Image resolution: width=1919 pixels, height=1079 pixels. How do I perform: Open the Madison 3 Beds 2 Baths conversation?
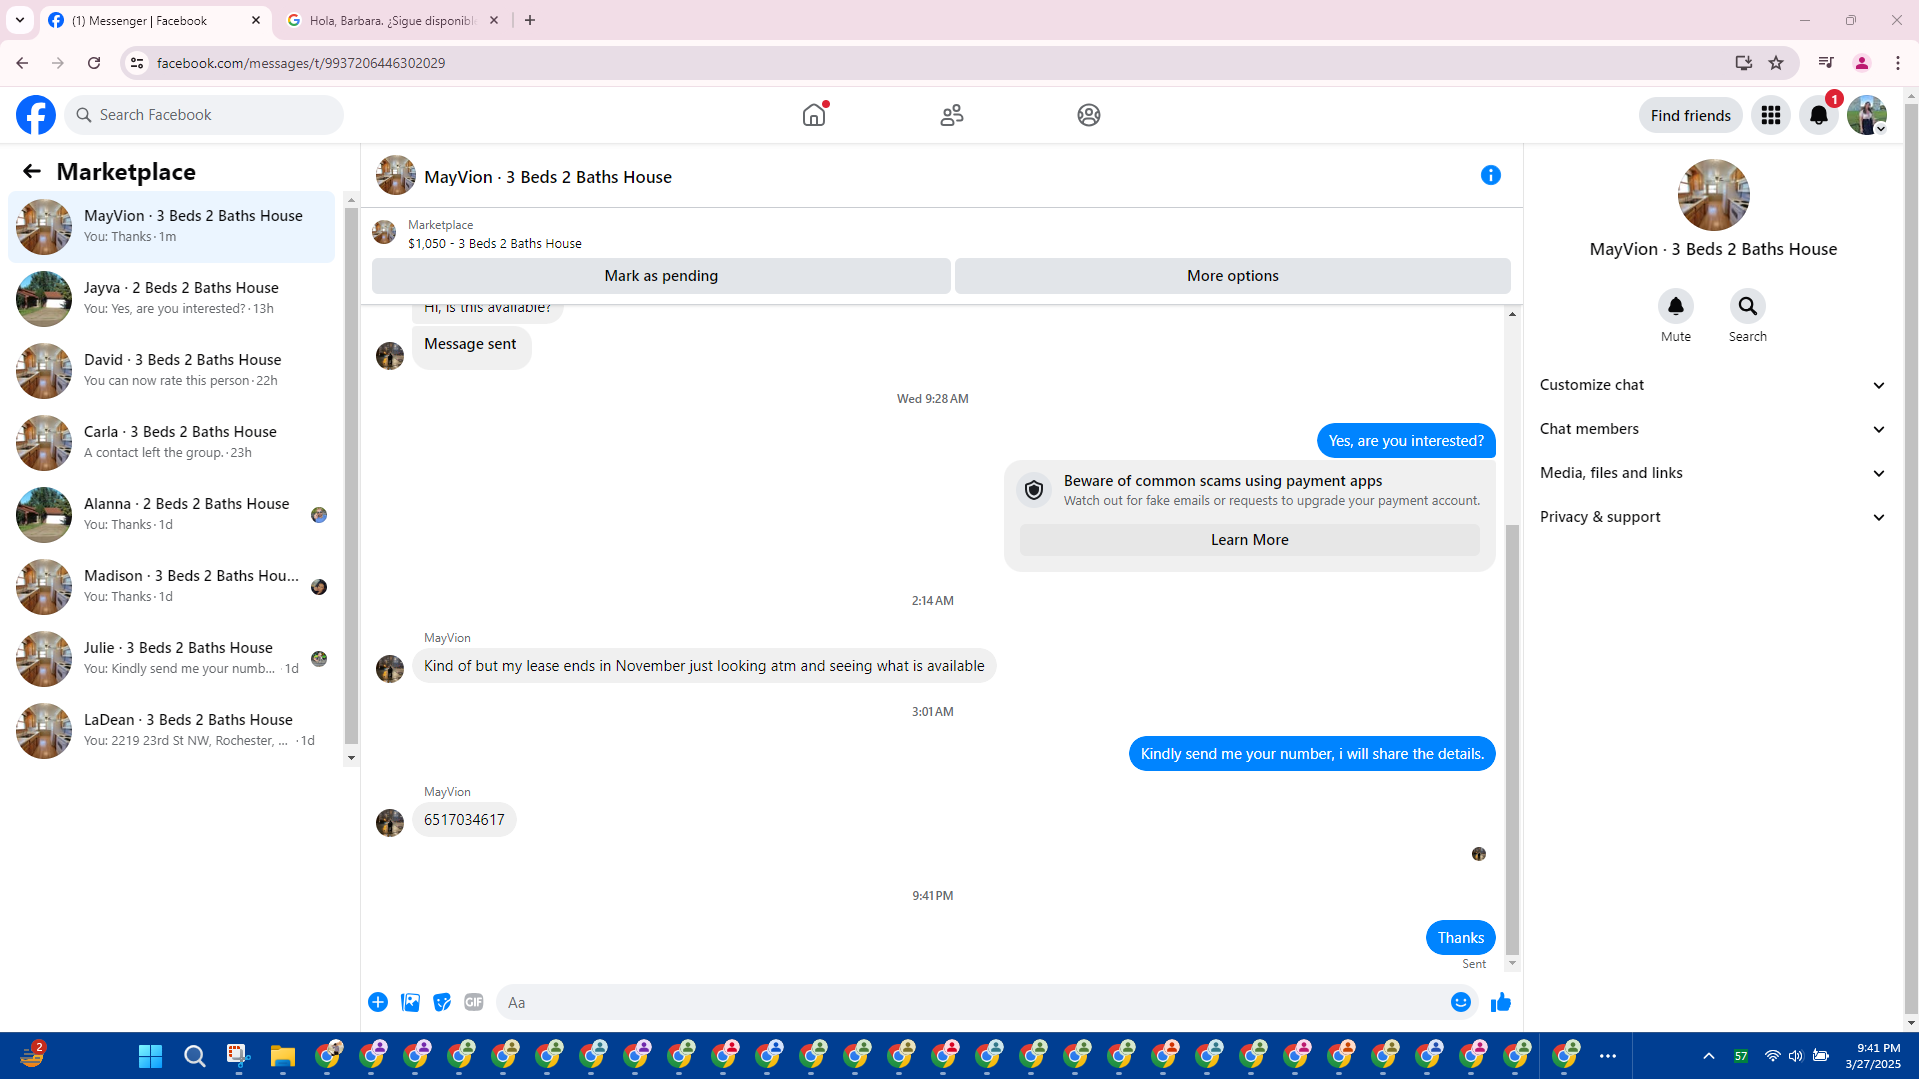click(172, 586)
